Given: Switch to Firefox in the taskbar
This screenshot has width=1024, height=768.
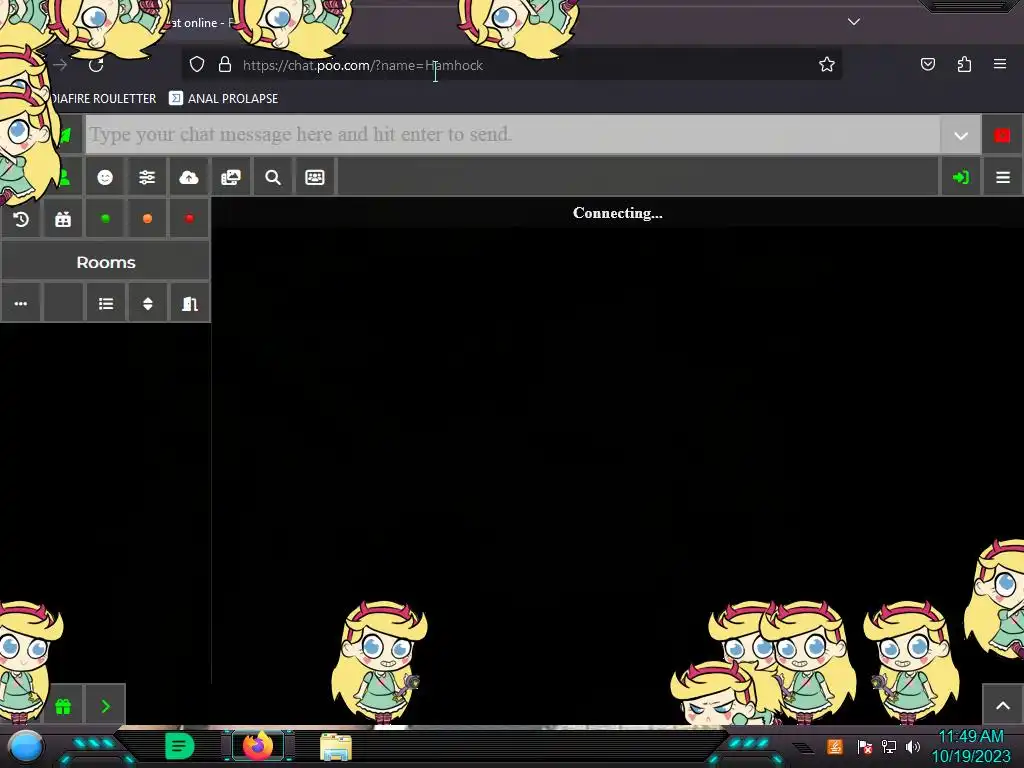Looking at the screenshot, I should (x=258, y=746).
